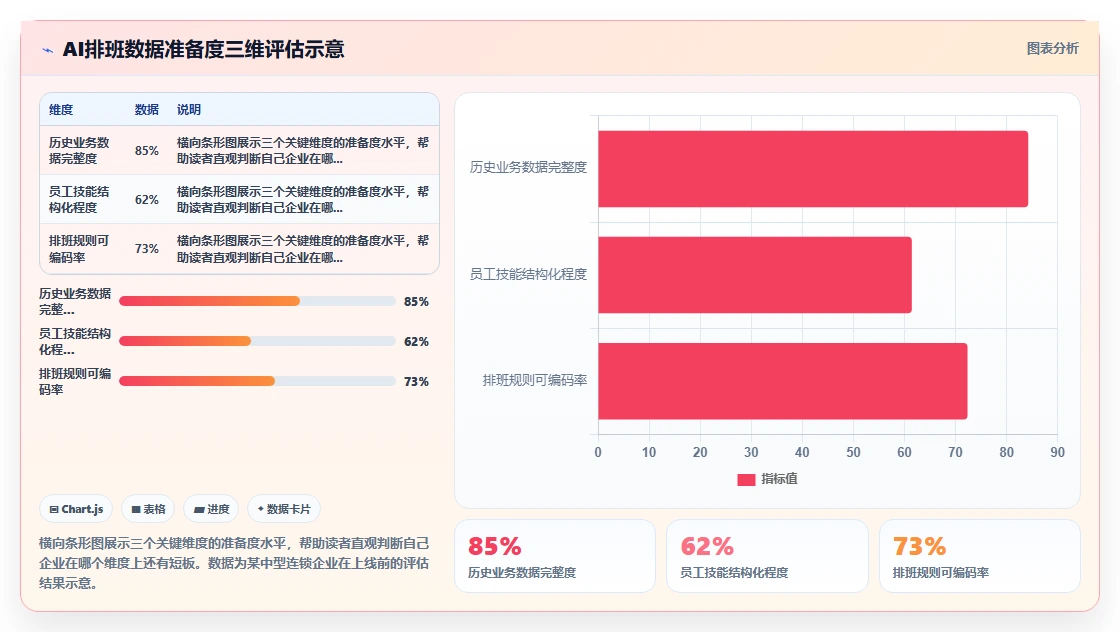This screenshot has width=1120, height=632.
Task: Click the description paragraph under the tags
Action: tap(234, 563)
